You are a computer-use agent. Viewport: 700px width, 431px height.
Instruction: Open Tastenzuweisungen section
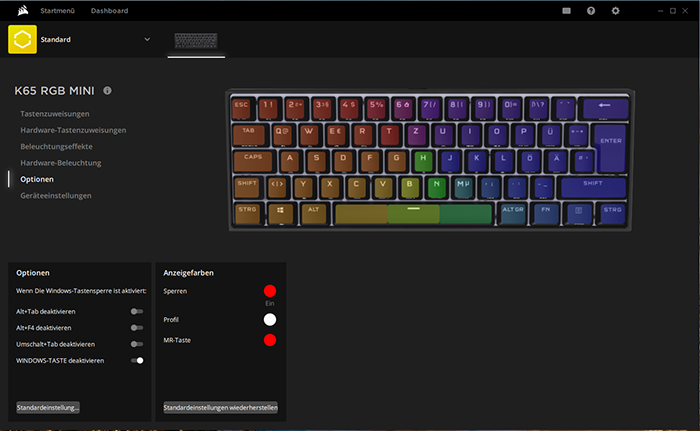[x=54, y=114]
